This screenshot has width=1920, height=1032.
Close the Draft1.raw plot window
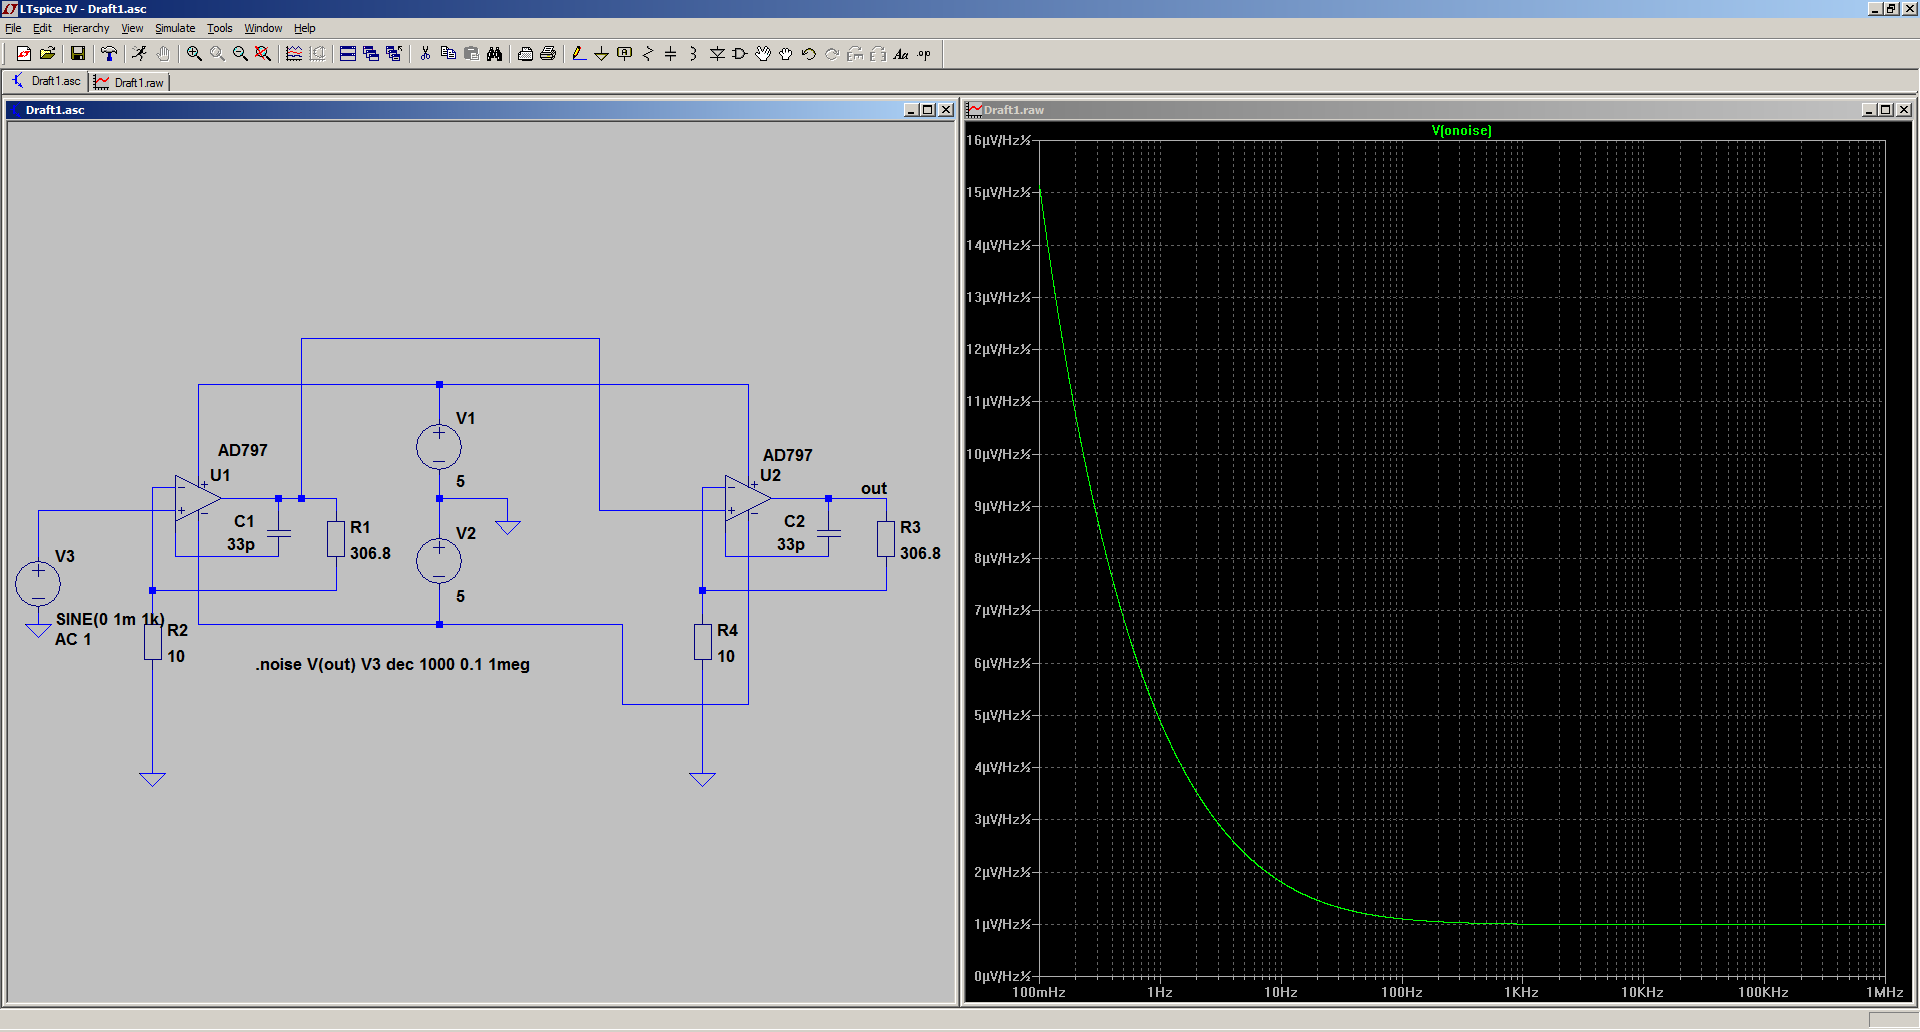point(1904,110)
